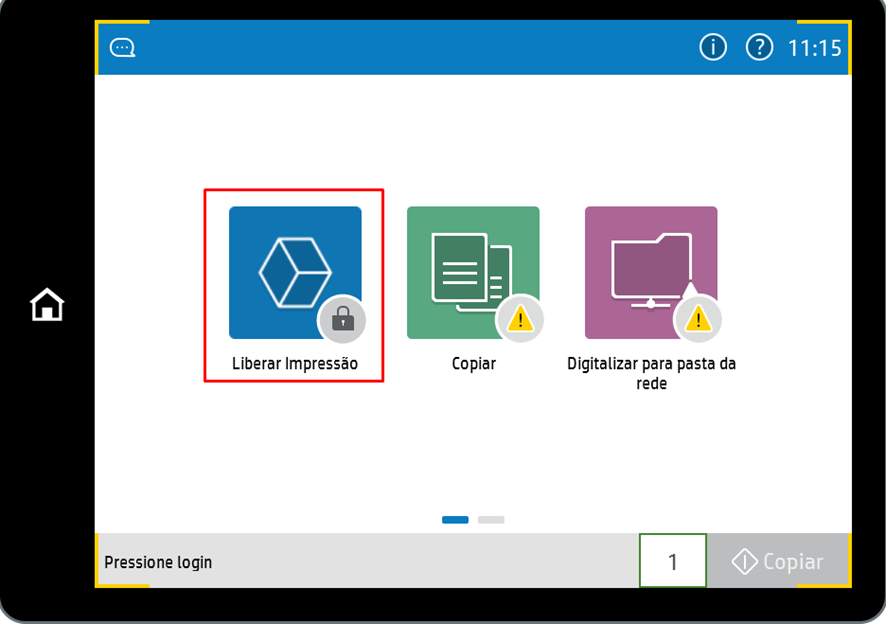Click the Pressione login status text

(x=158, y=562)
